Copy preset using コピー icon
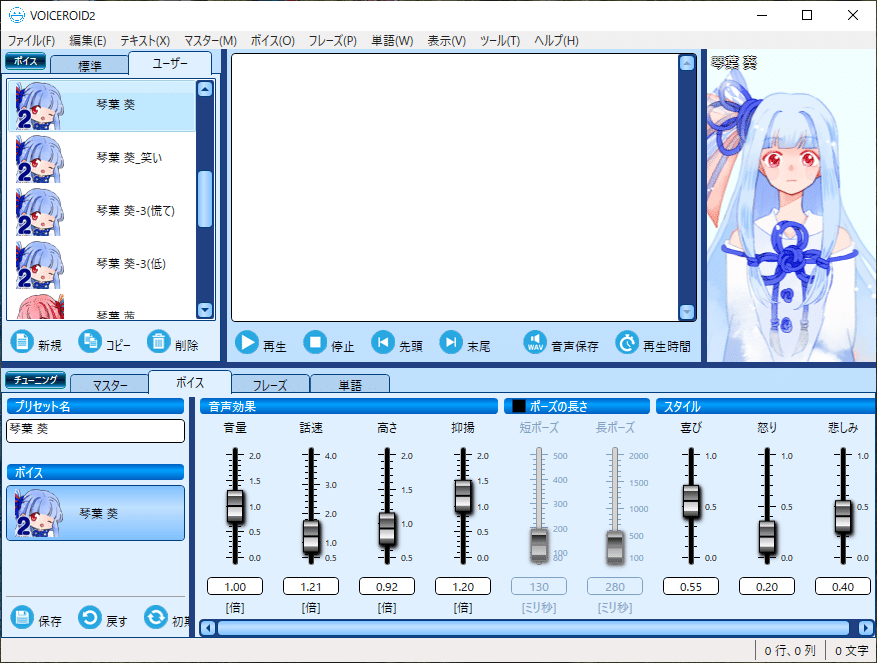The image size is (877, 663). point(89,341)
